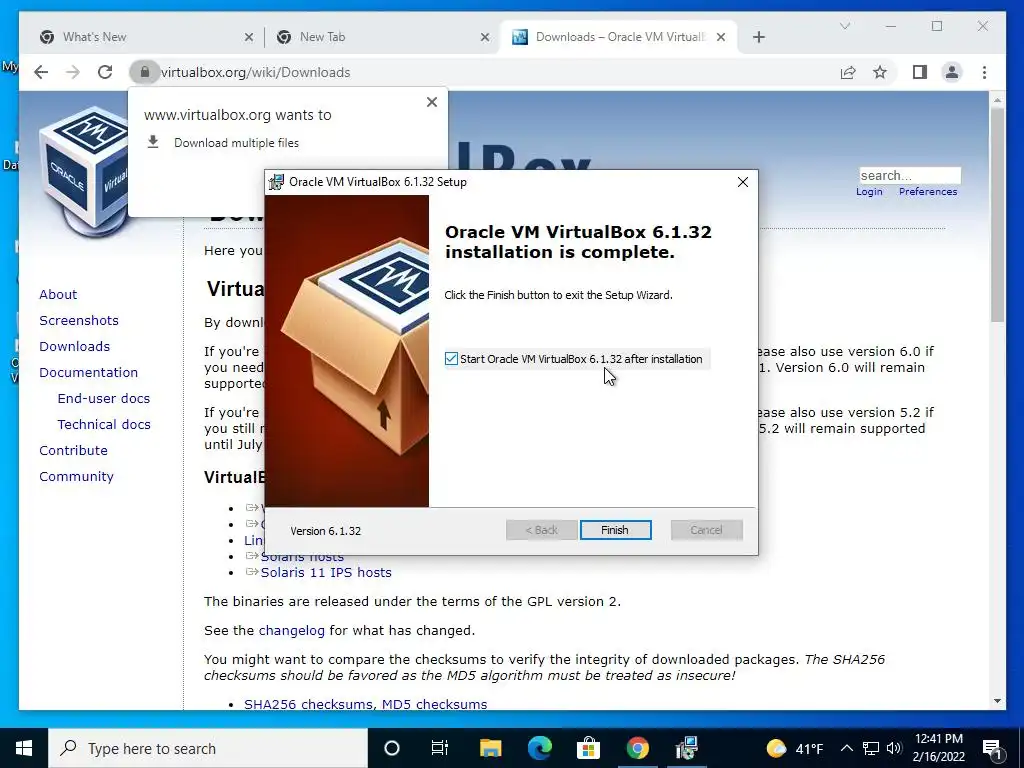Image resolution: width=1024 pixels, height=768 pixels.
Task: Click the address bar URL
Action: click(x=256, y=72)
